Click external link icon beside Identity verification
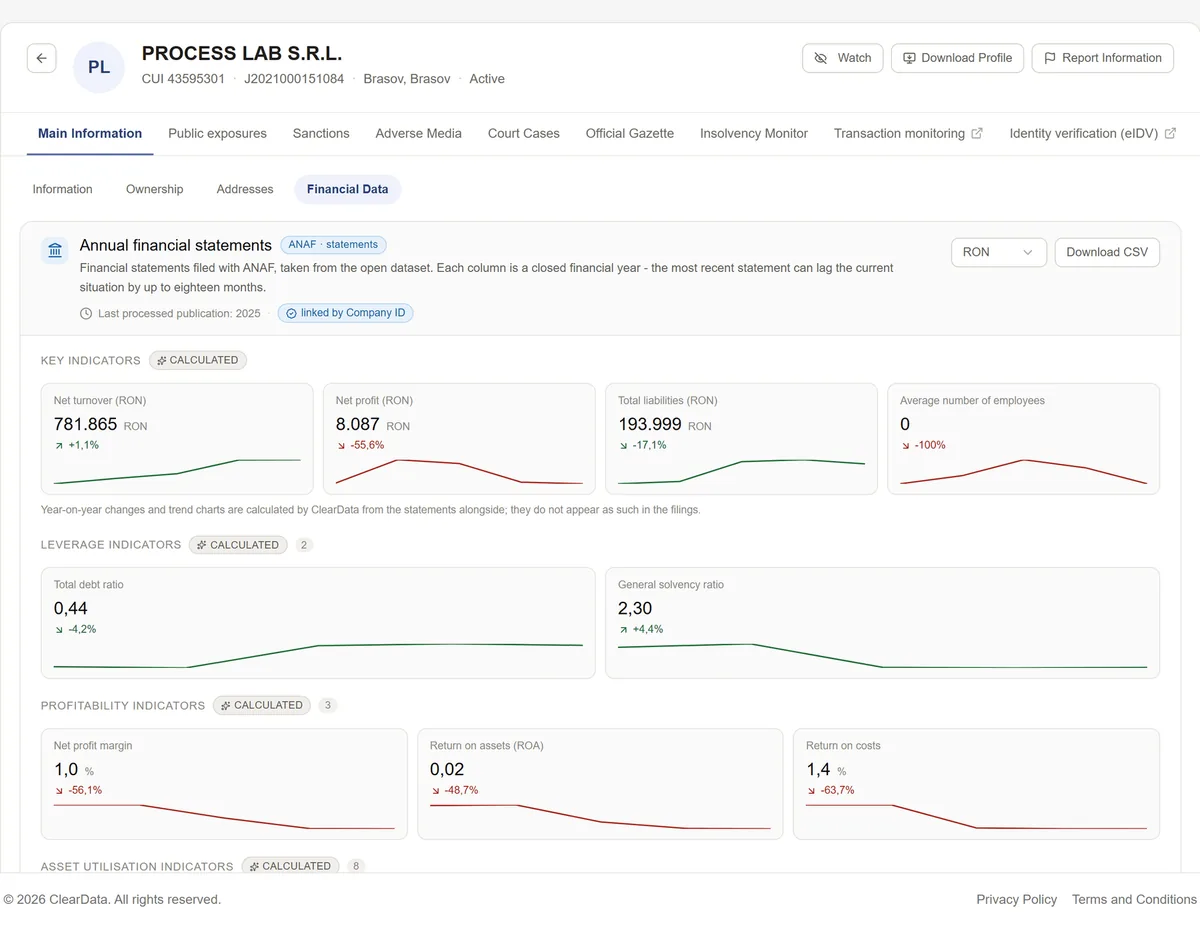The height and width of the screenshot is (925, 1200). tap(1170, 133)
